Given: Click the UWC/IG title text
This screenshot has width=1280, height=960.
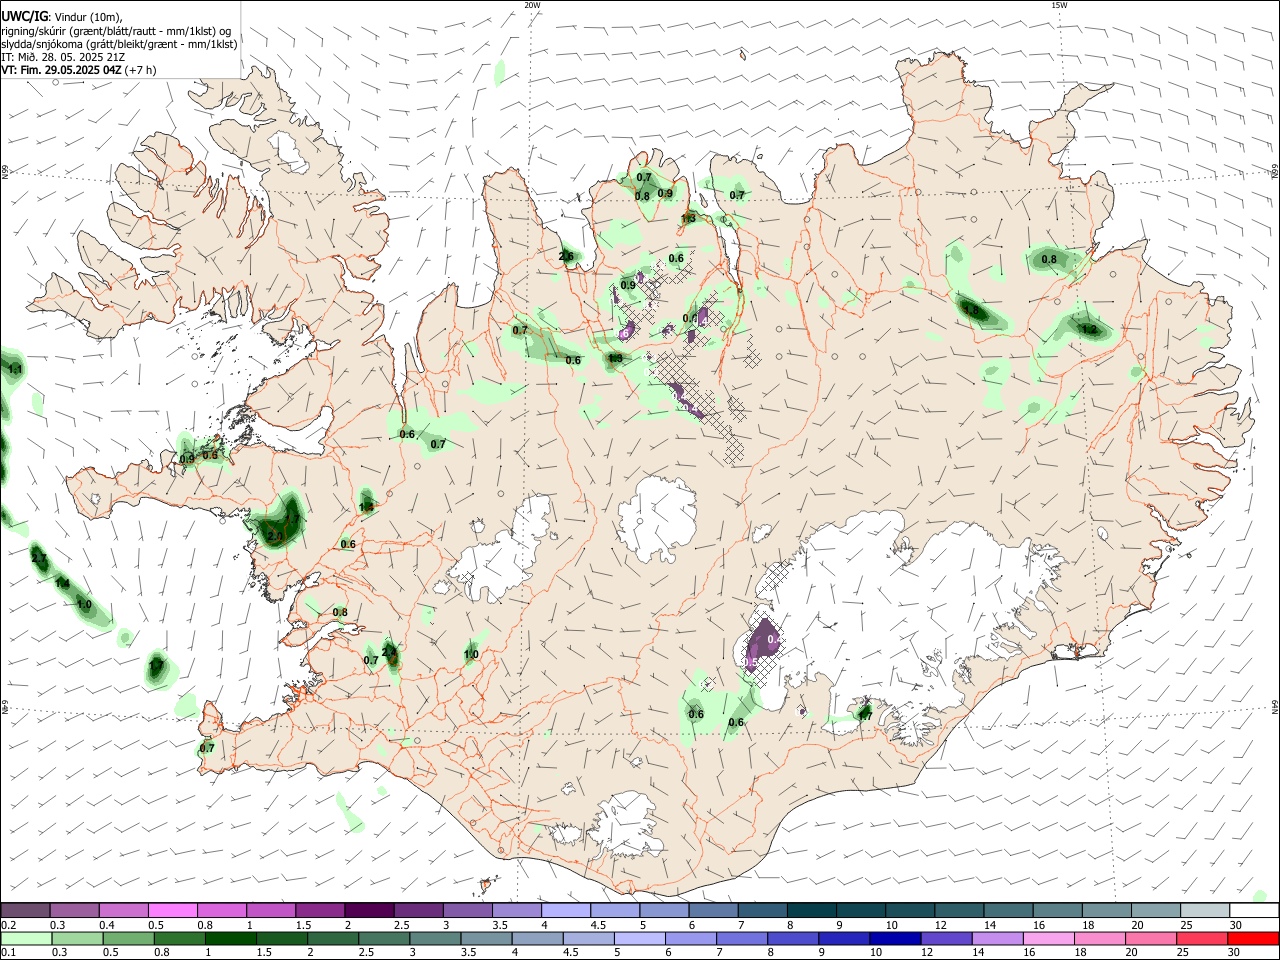Looking at the screenshot, I should tap(24, 16).
